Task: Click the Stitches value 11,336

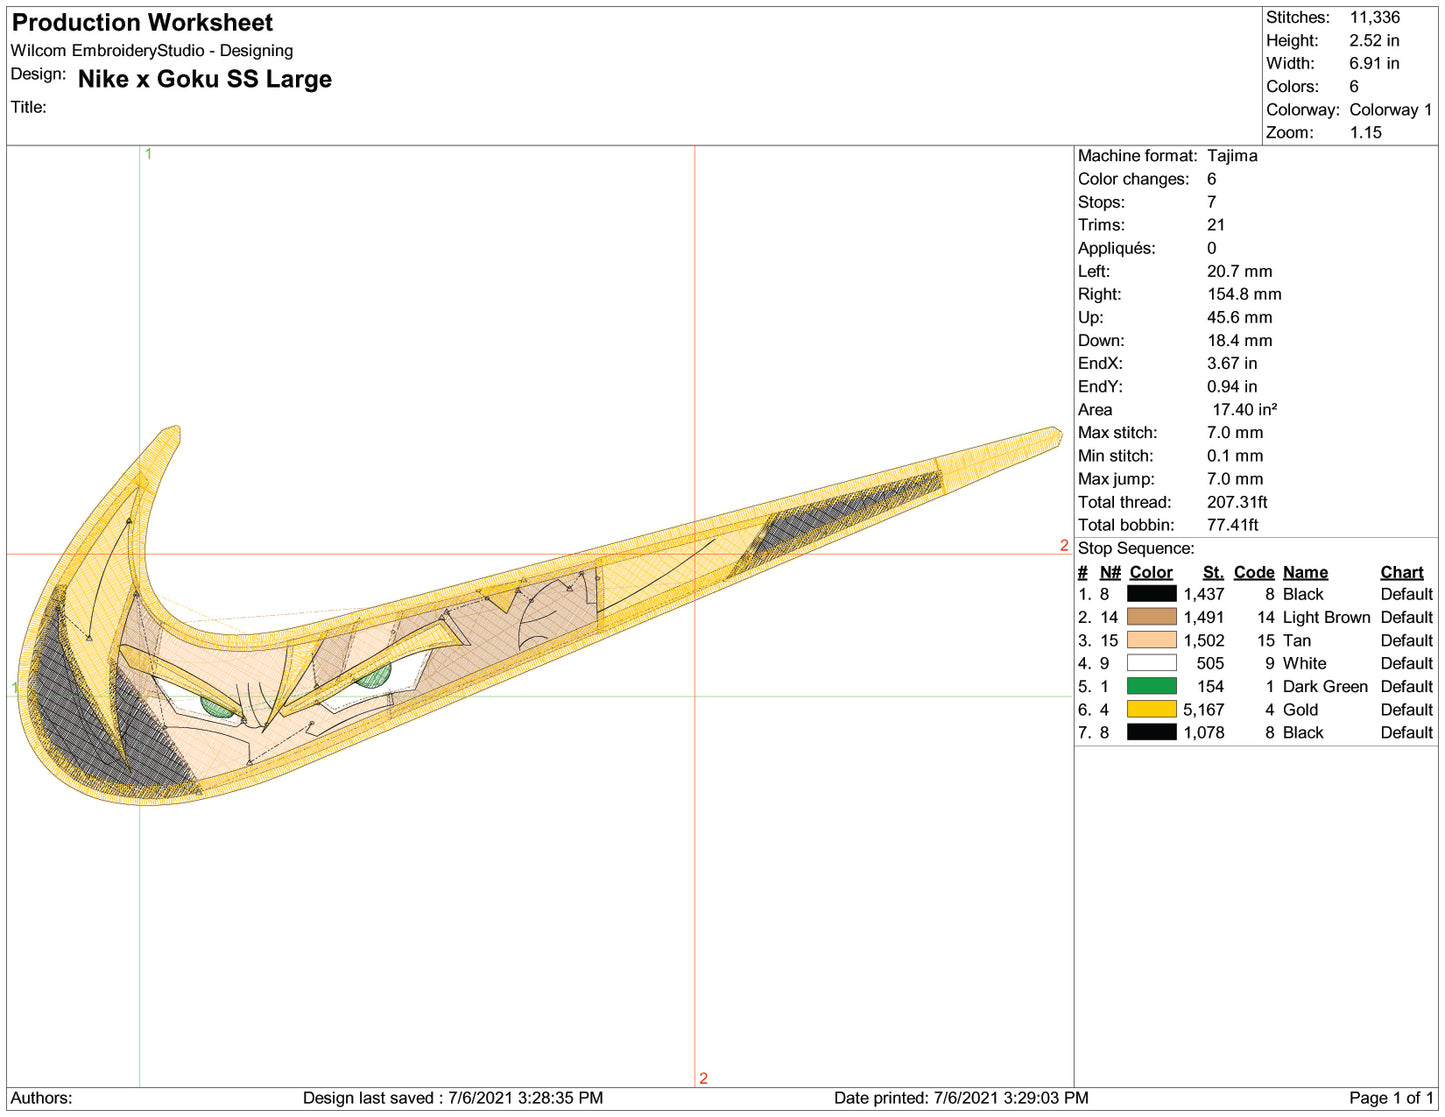Action: (1374, 17)
